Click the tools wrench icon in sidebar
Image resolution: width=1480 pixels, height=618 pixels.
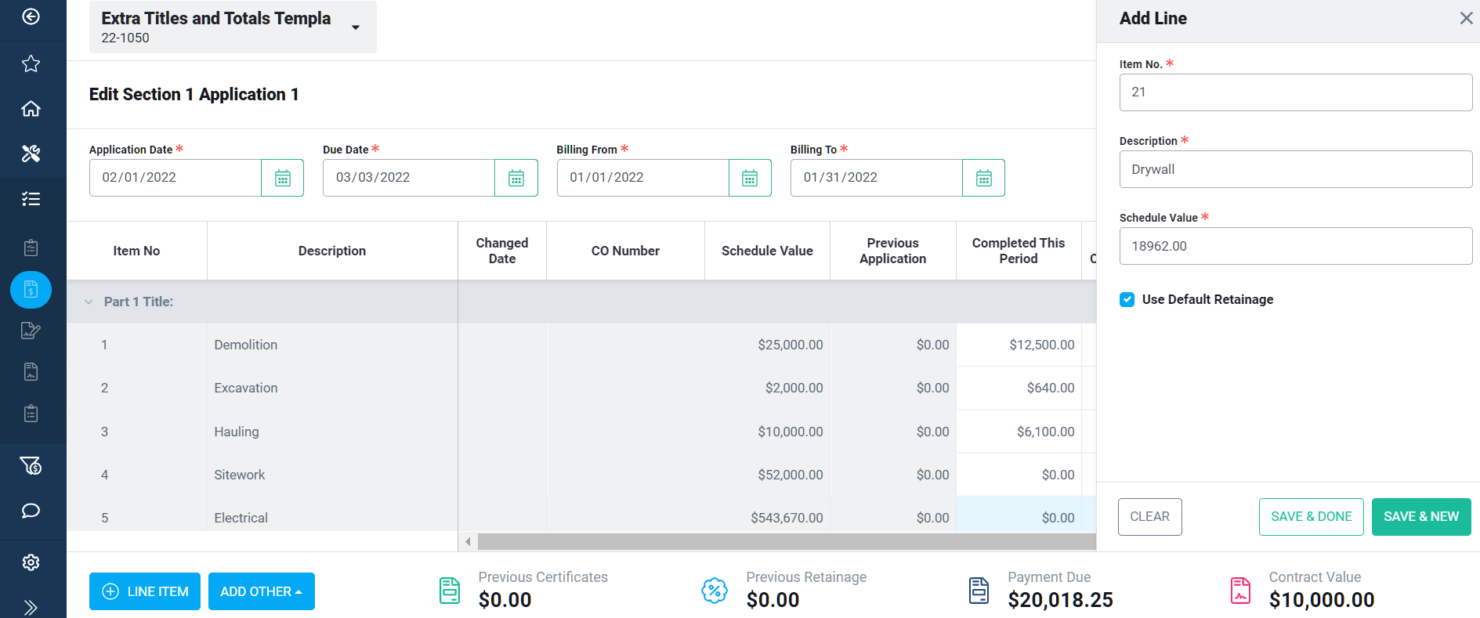(x=30, y=153)
